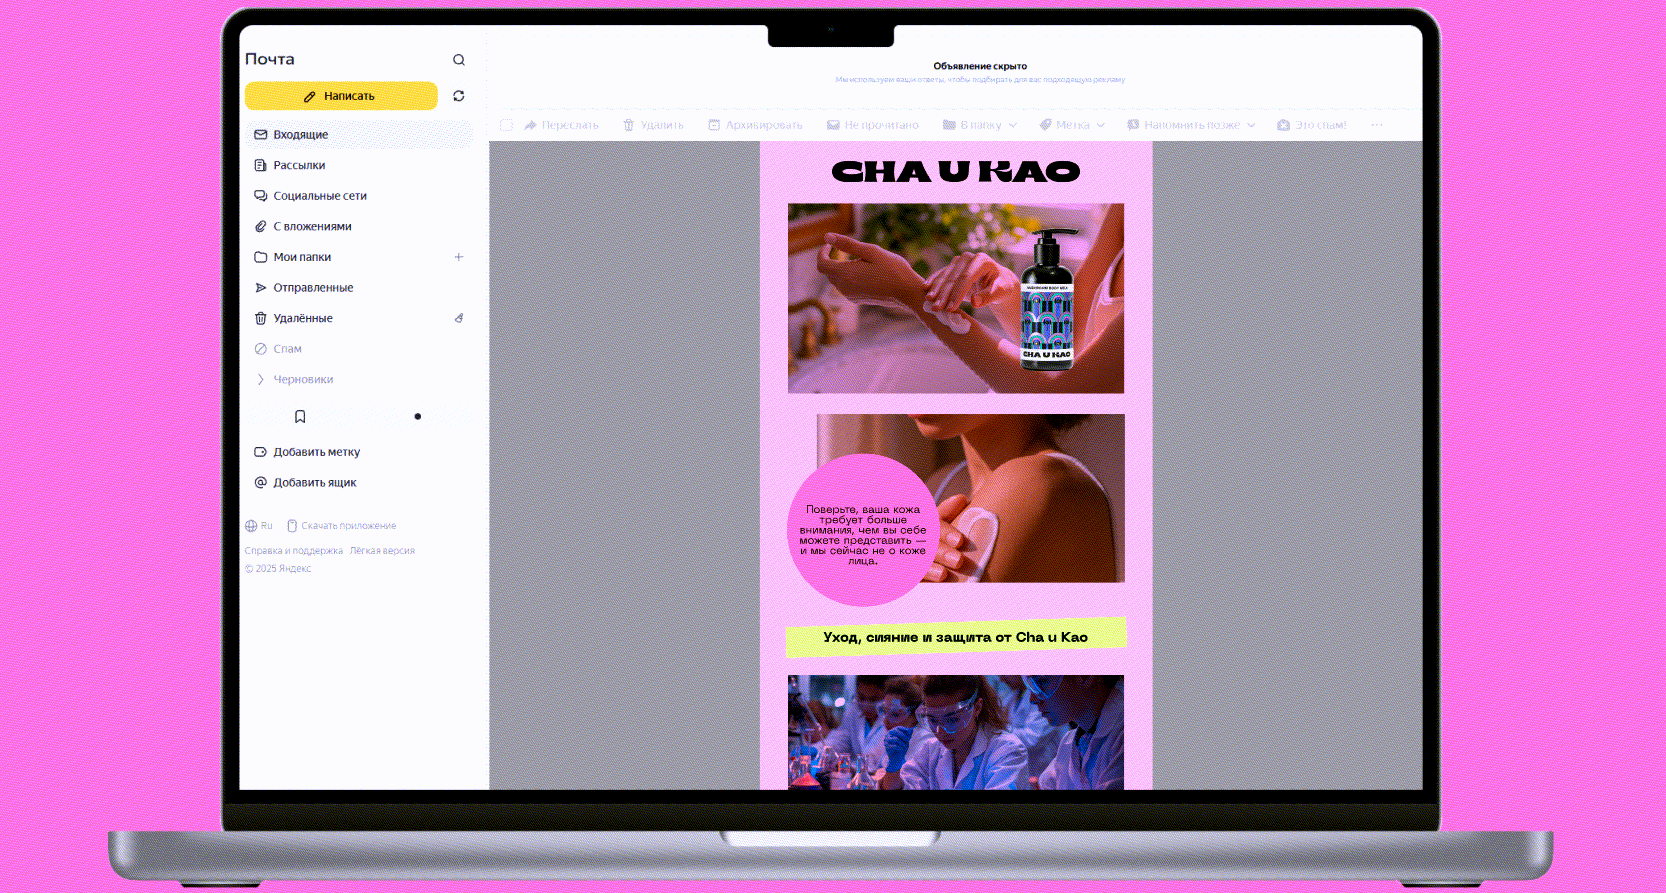The width and height of the screenshot is (1666, 893).
Task: Open the Справка и поддержка link
Action: (294, 551)
